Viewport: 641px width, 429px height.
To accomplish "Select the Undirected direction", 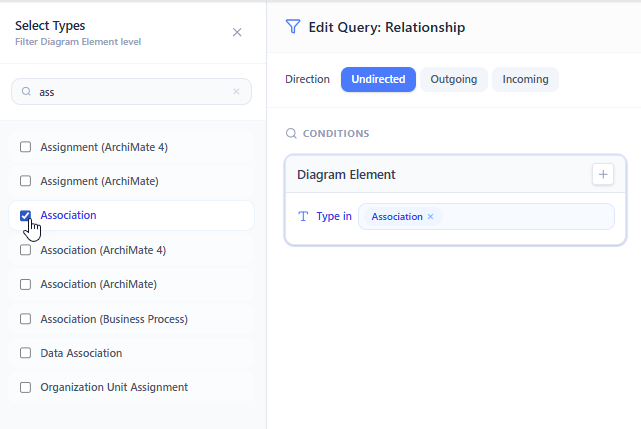I will pos(378,79).
